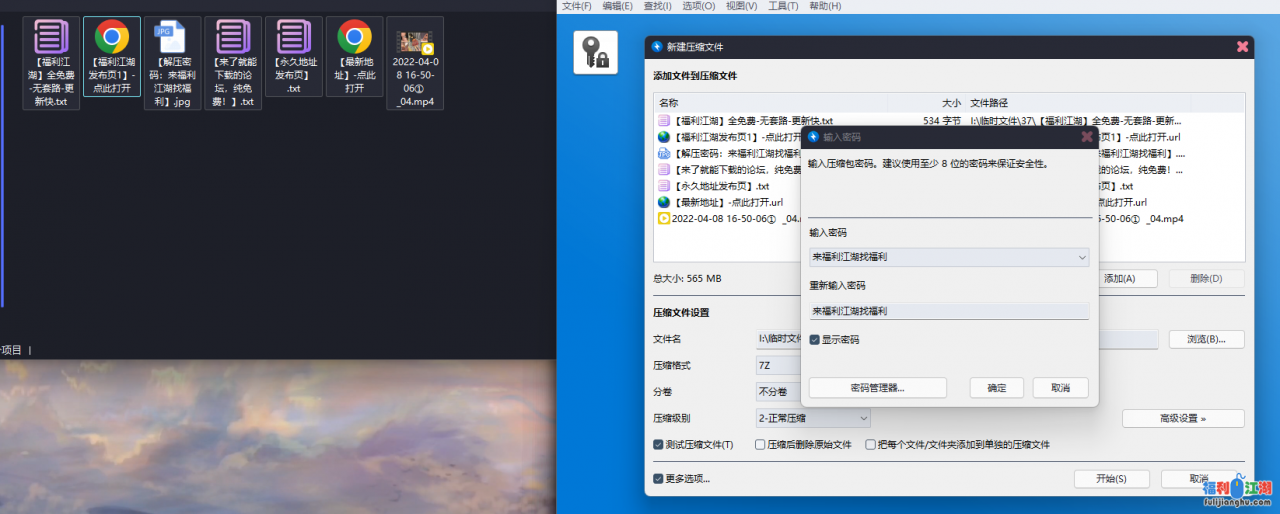The image size is (1280, 514).
Task: Click the key-and-lock password icon
Action: pyautogui.click(x=595, y=52)
